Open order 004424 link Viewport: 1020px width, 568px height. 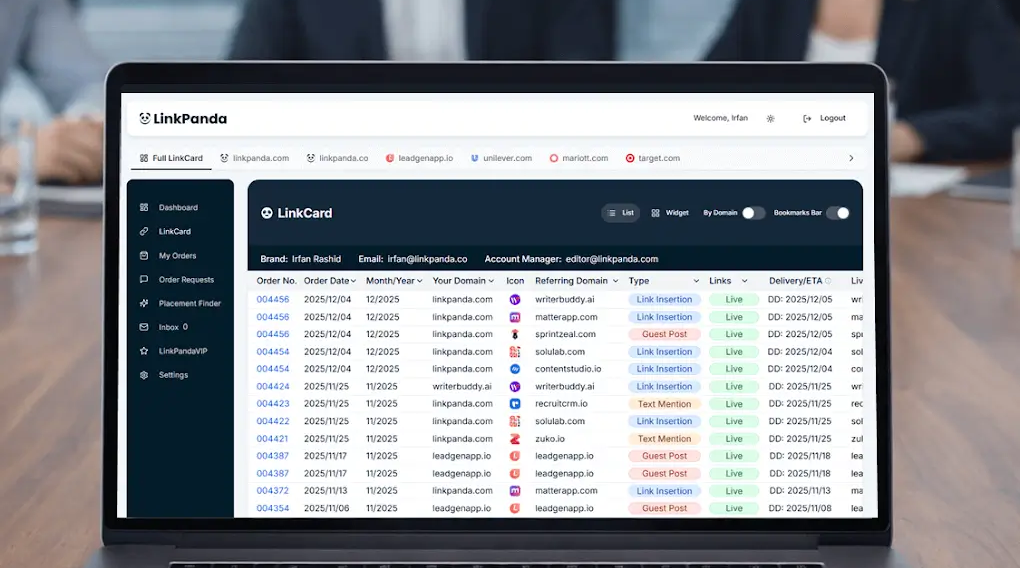point(273,386)
